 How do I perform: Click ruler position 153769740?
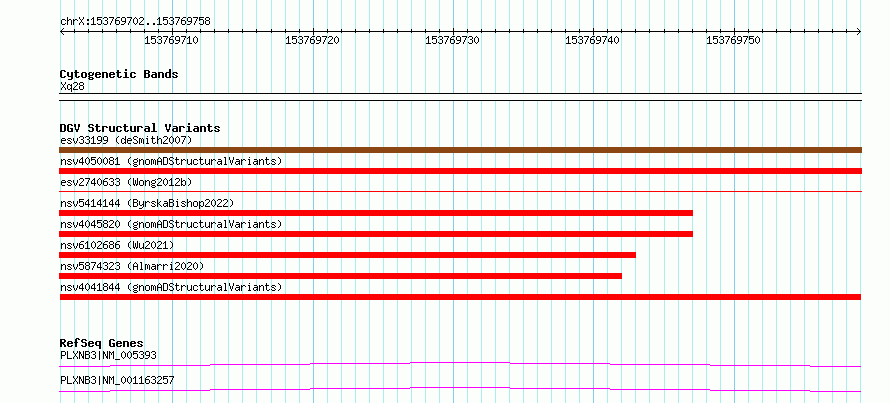593,40
